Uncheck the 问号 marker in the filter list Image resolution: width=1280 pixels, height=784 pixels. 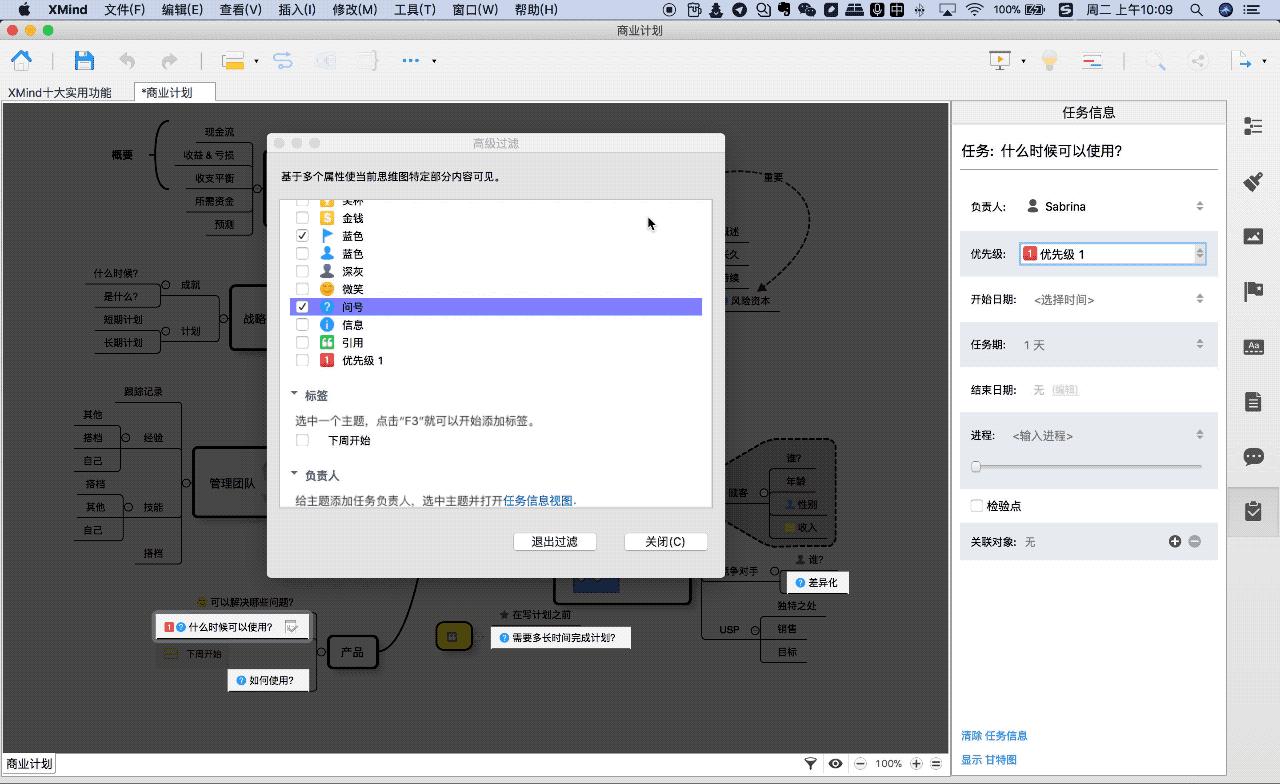pyautogui.click(x=302, y=306)
